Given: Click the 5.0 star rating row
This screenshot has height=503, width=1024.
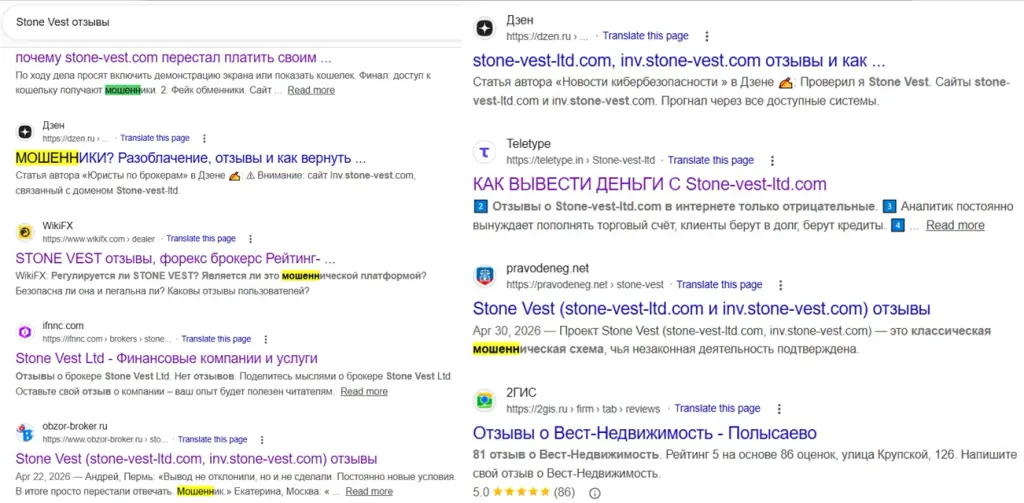Looking at the screenshot, I should coord(523,493).
